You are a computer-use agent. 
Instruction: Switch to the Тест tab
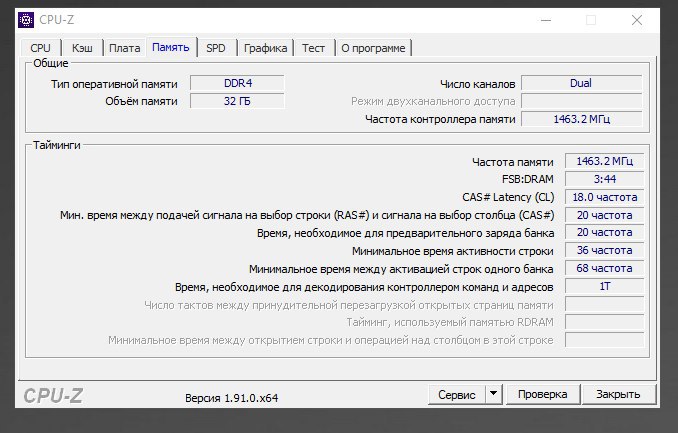[313, 48]
